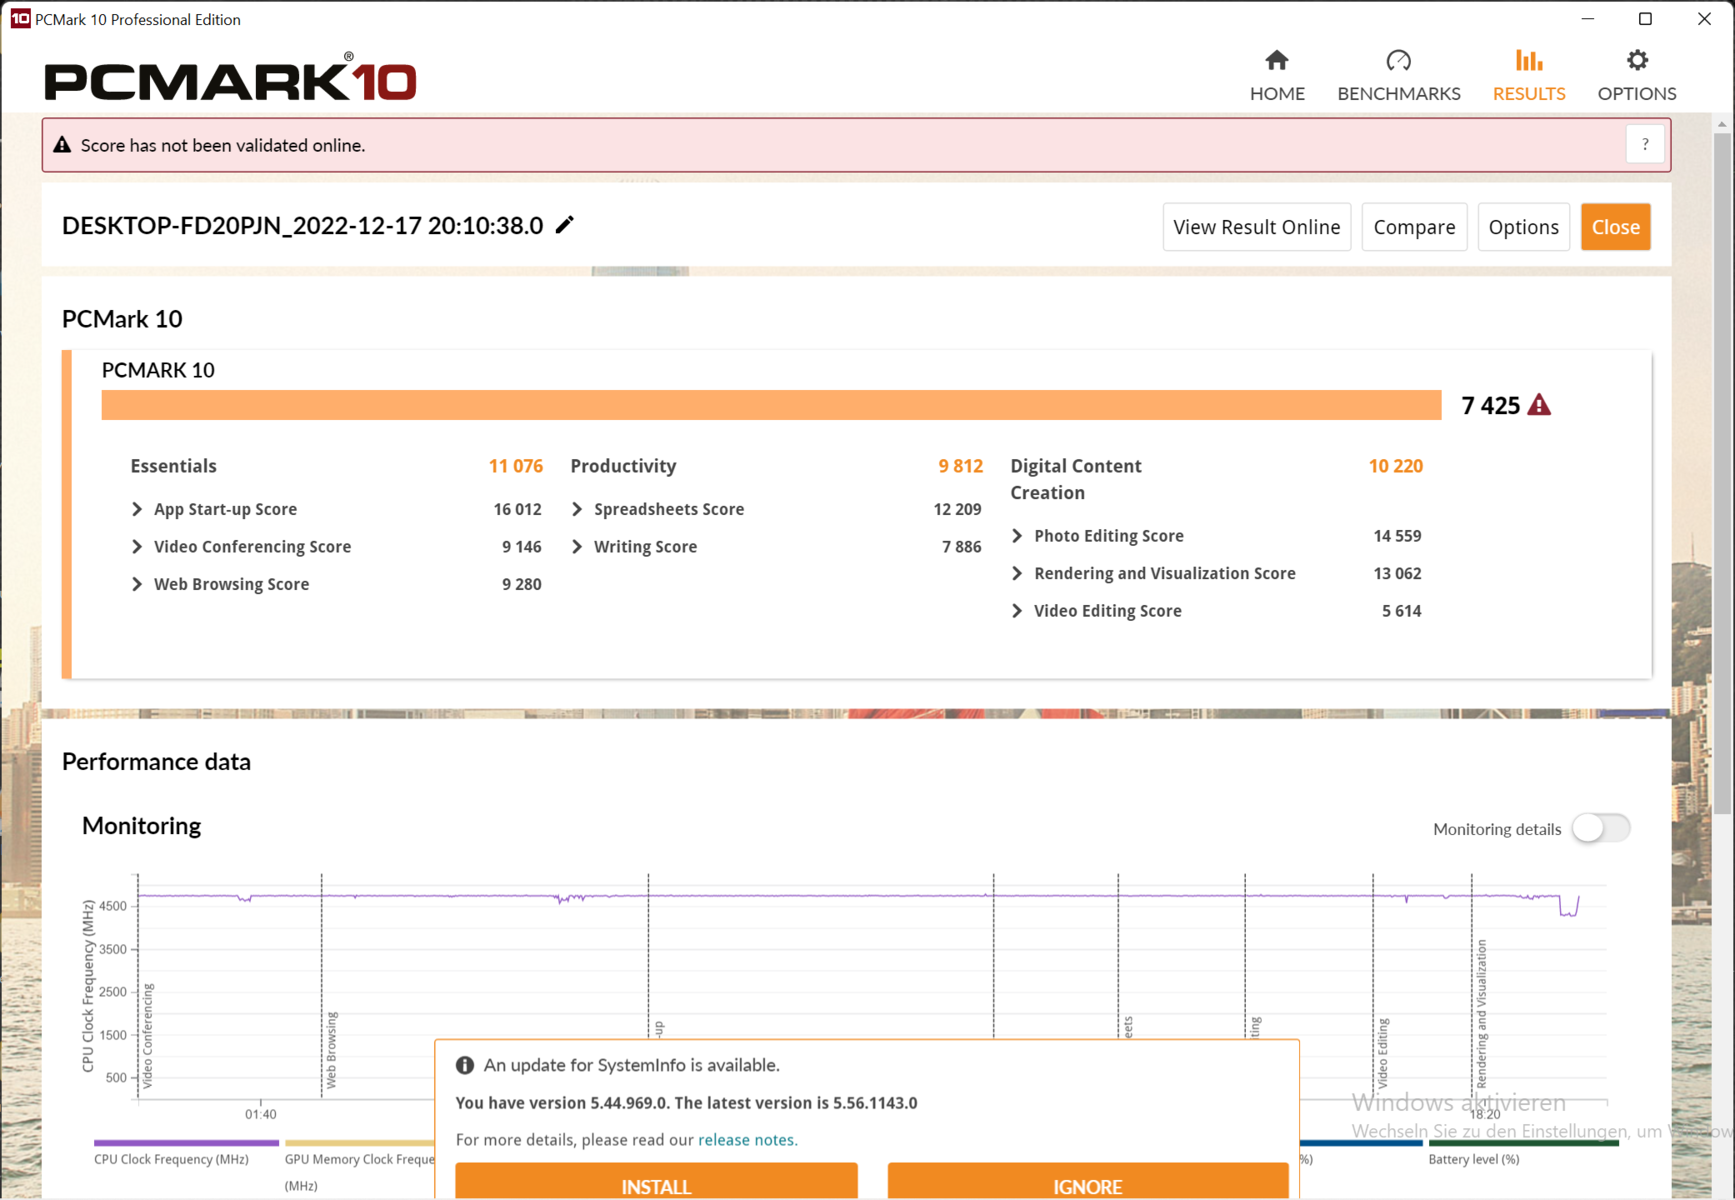Click the result name DESKTOP-FD20PJN title
Screen dimensions: 1735x1200
tap(302, 226)
